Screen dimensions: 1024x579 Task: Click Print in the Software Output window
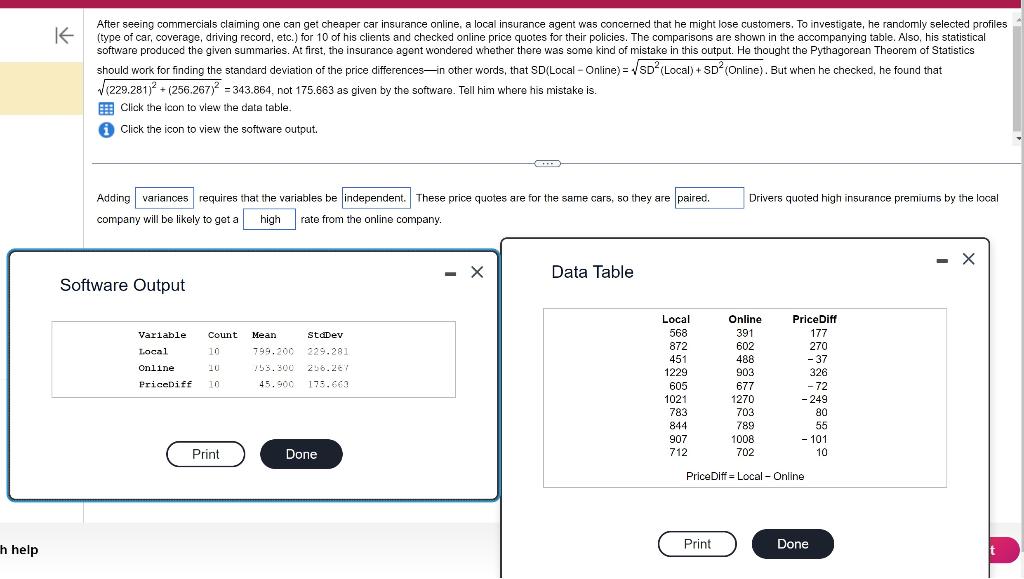[205, 454]
